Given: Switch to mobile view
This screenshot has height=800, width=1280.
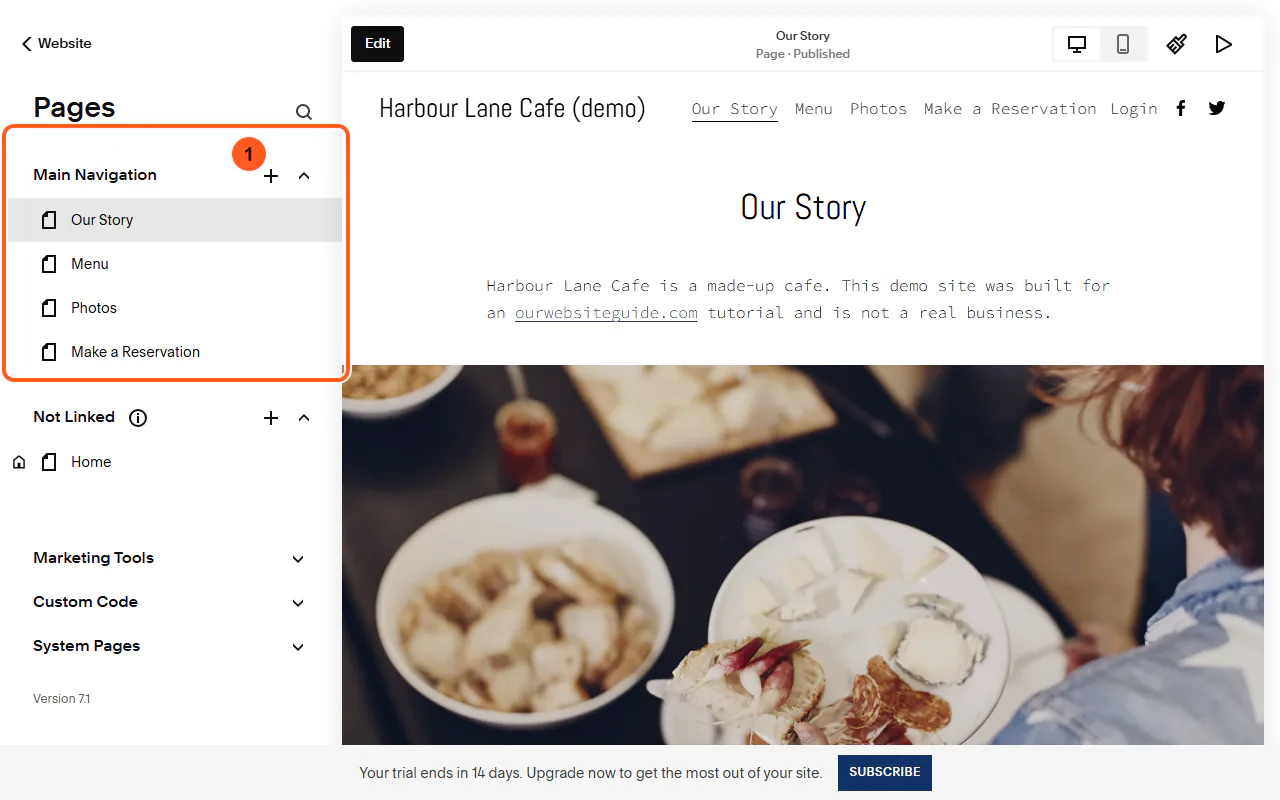Looking at the screenshot, I should pos(1123,44).
